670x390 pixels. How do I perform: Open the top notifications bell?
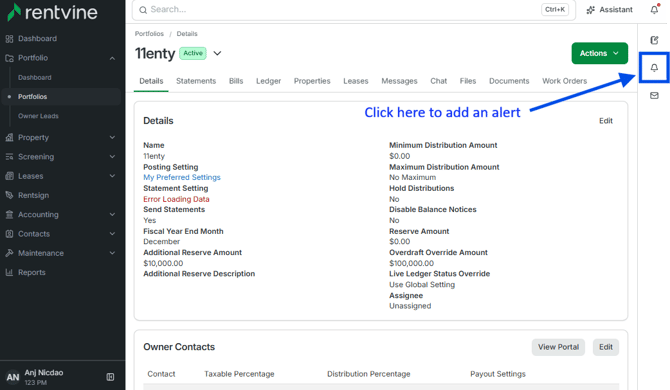click(655, 9)
